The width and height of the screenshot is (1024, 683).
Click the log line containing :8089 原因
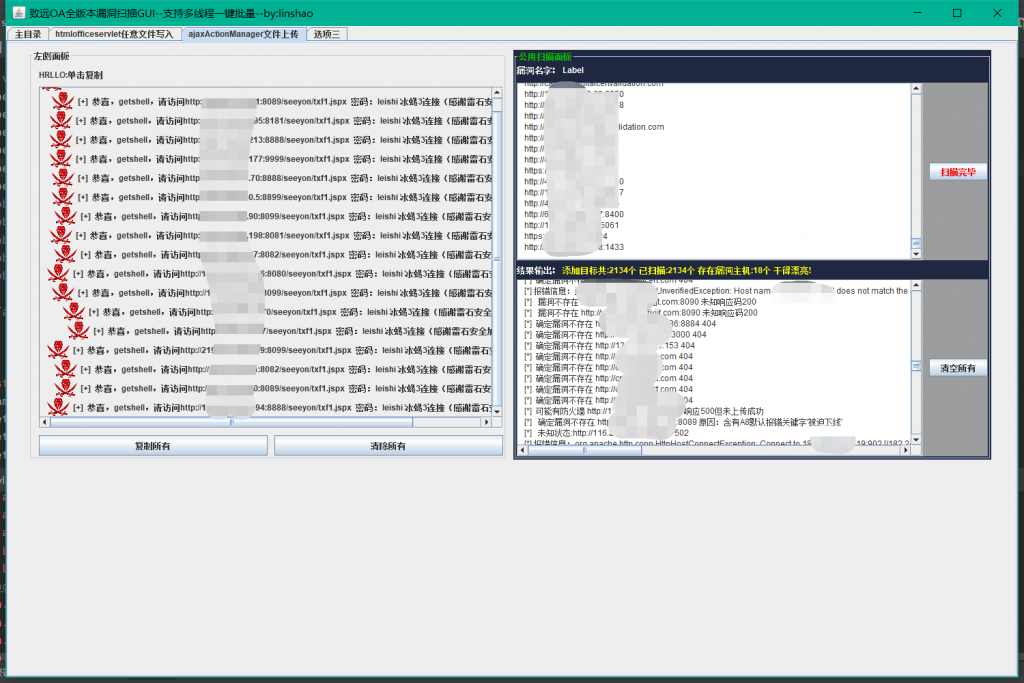683,422
